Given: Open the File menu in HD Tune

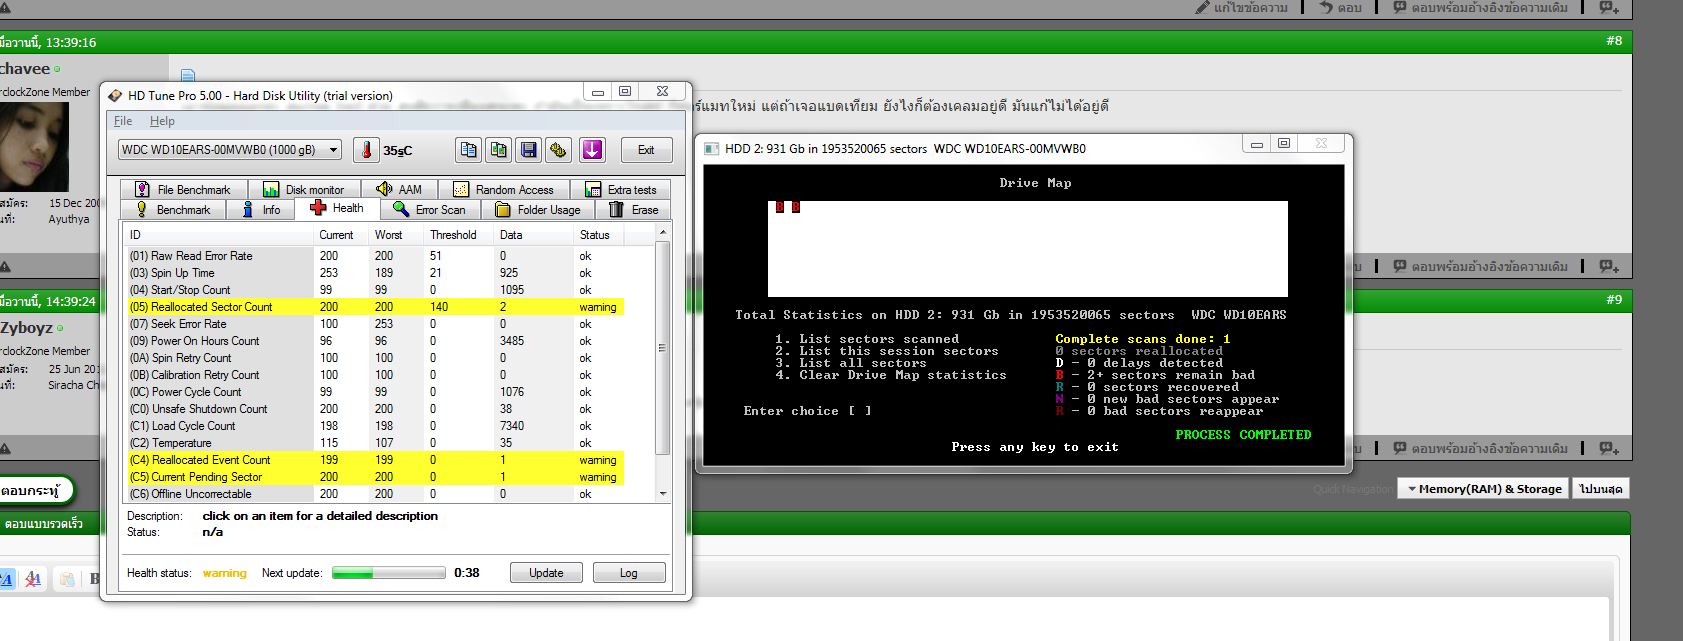Looking at the screenshot, I should (123, 121).
